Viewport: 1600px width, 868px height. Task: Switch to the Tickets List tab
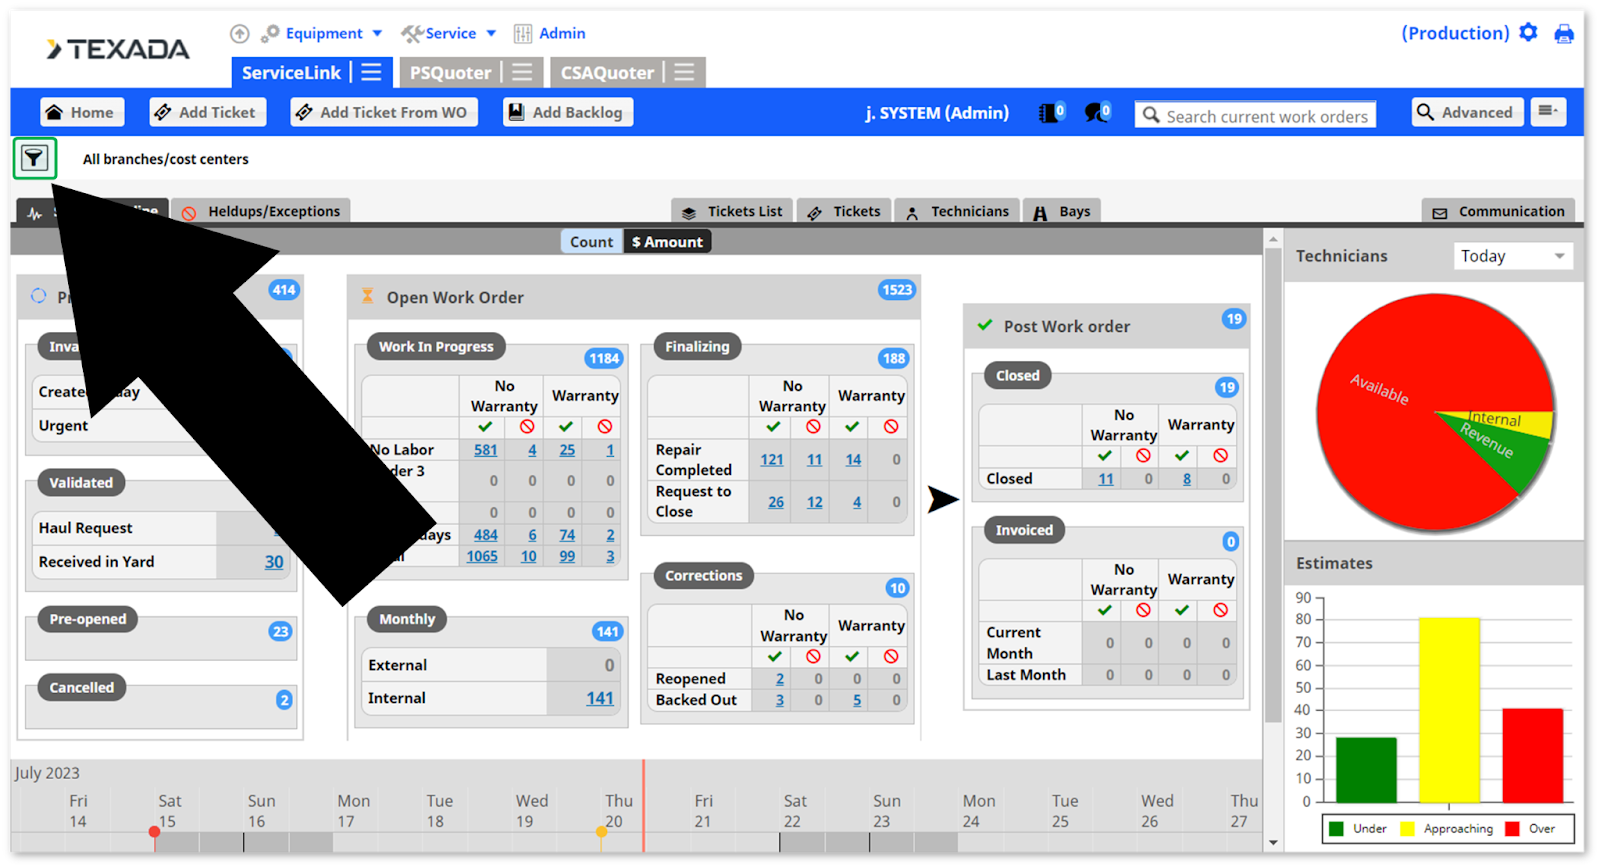(x=733, y=211)
